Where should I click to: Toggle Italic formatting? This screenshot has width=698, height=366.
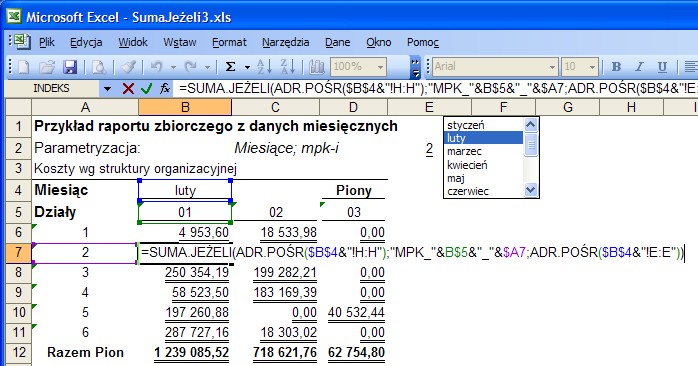coord(640,67)
